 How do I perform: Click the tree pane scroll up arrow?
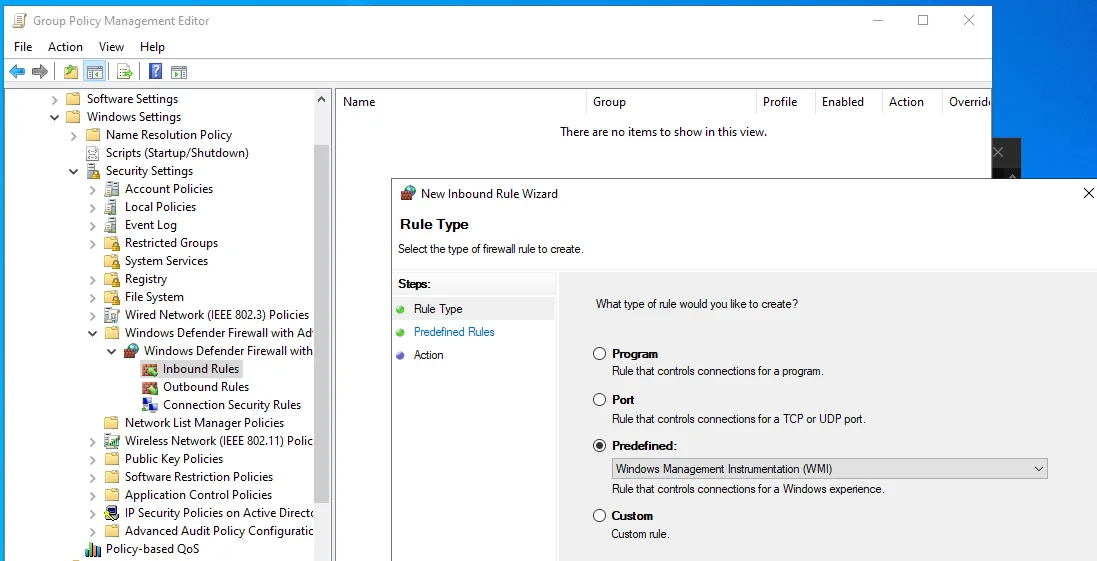click(x=321, y=99)
